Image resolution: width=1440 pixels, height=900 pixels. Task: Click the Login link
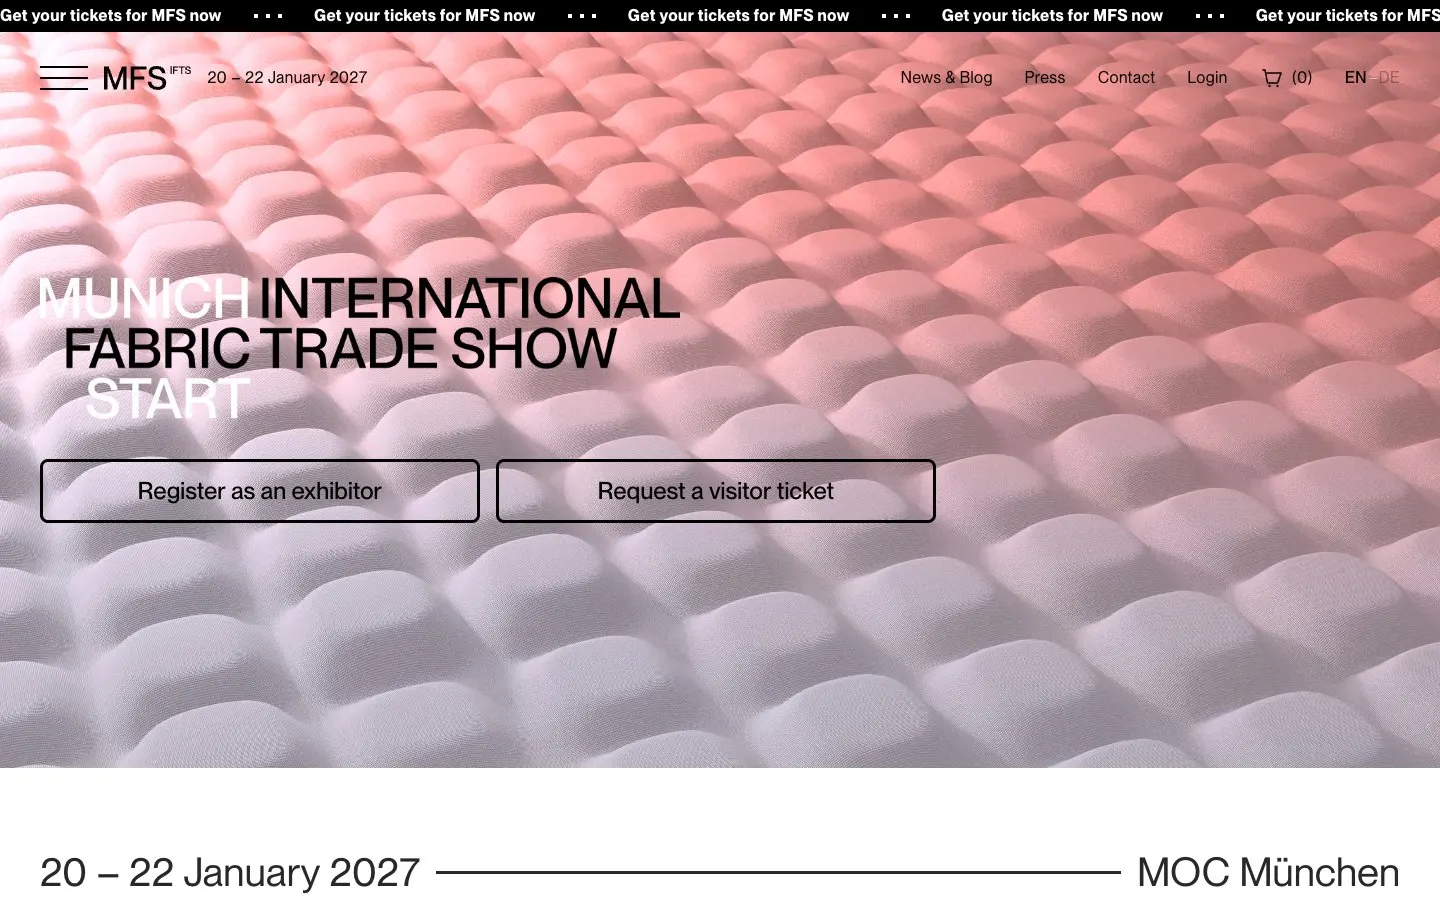[x=1207, y=78]
